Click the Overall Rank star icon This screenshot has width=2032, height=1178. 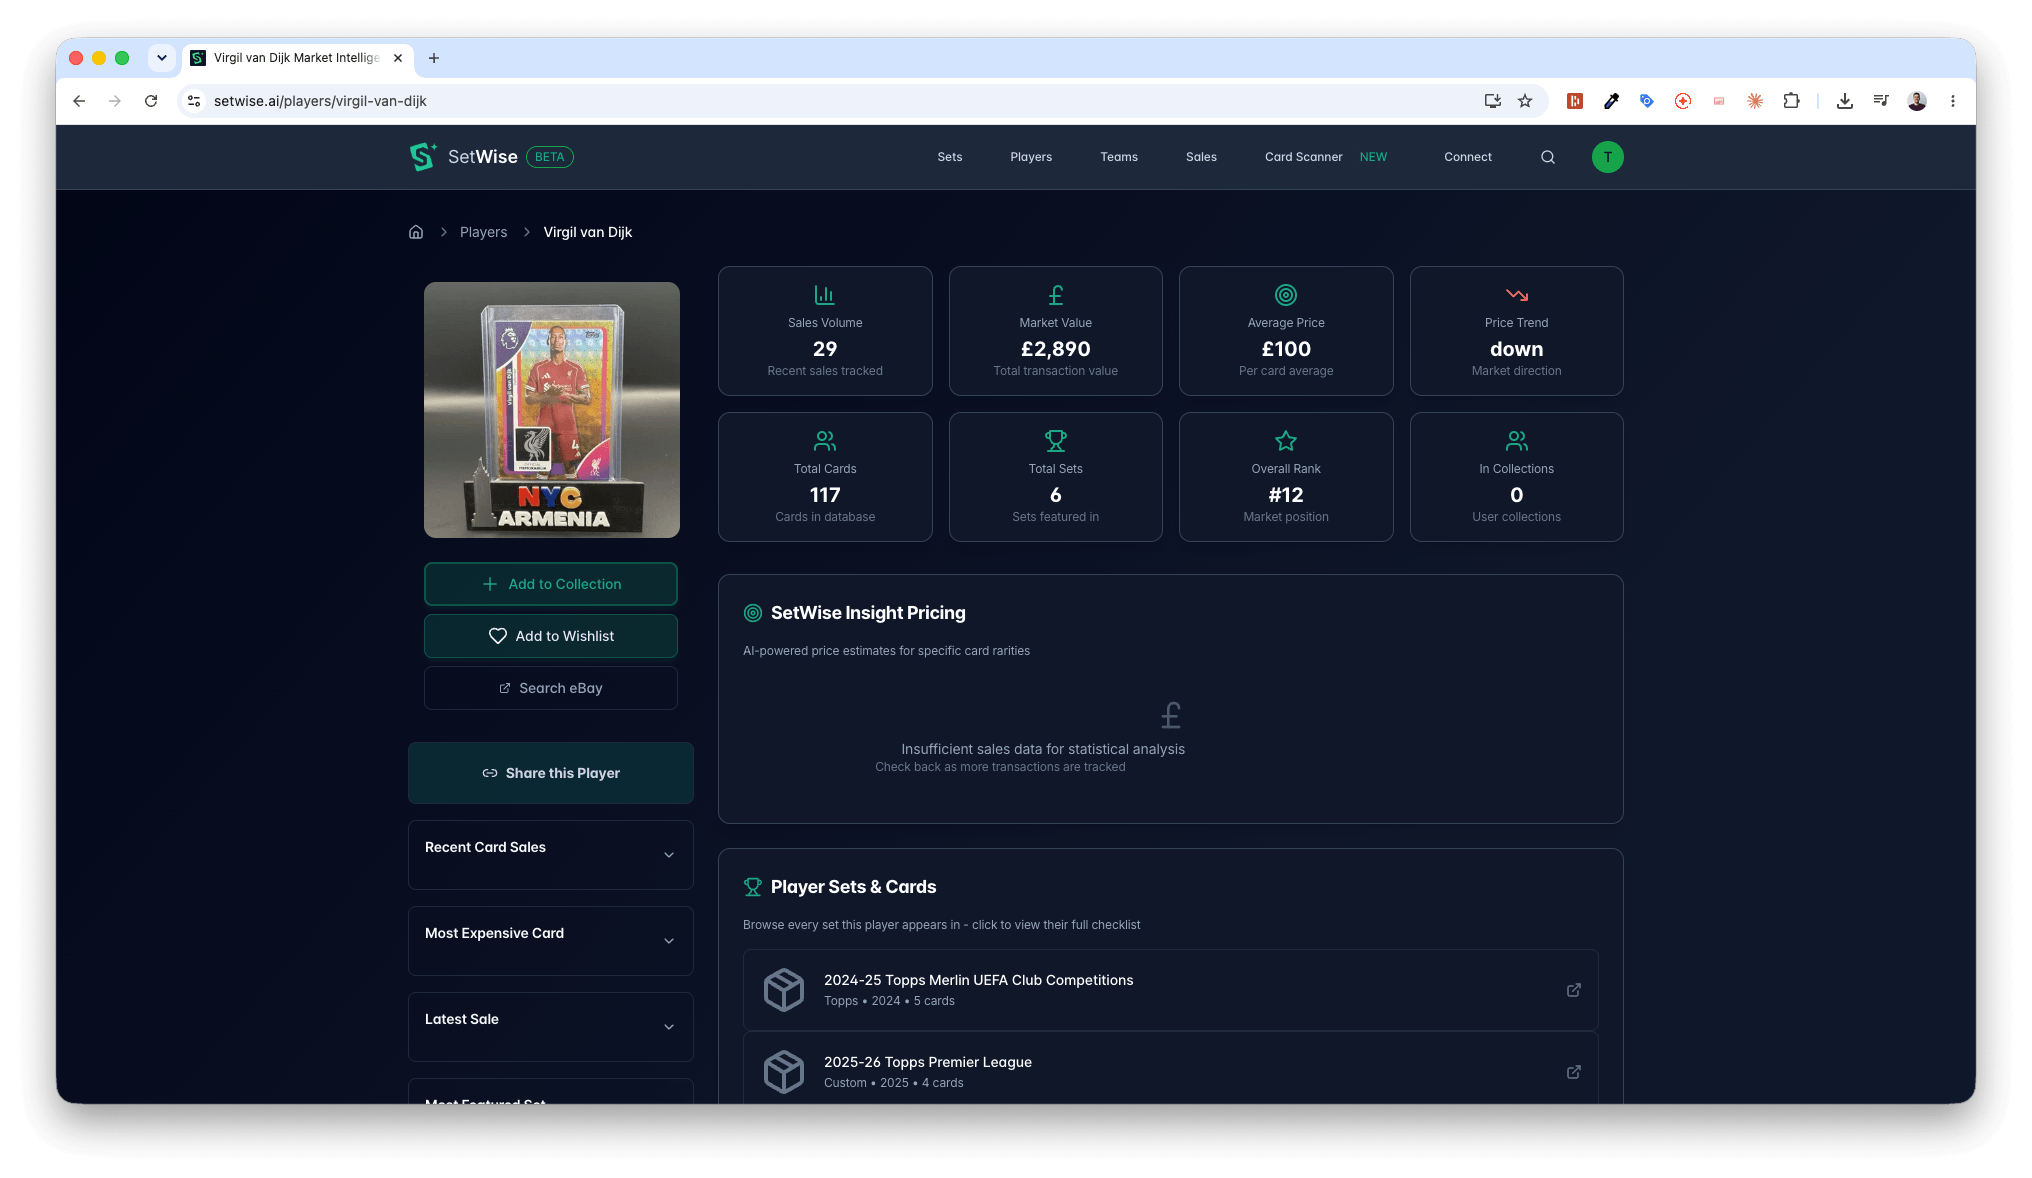coord(1286,441)
